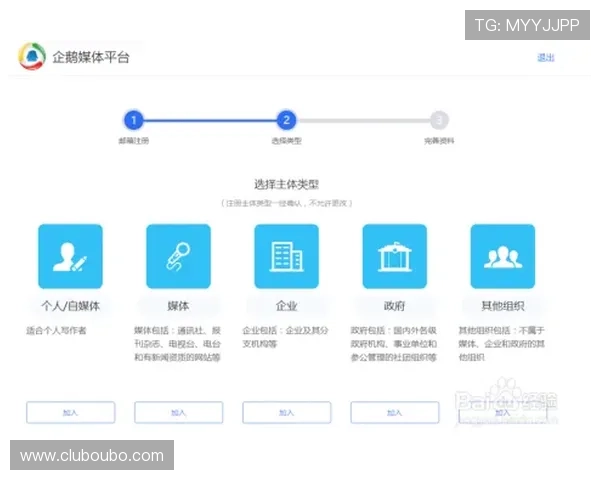Click the 选择主体类型 heading
This screenshot has width=600, height=480.
(287, 184)
